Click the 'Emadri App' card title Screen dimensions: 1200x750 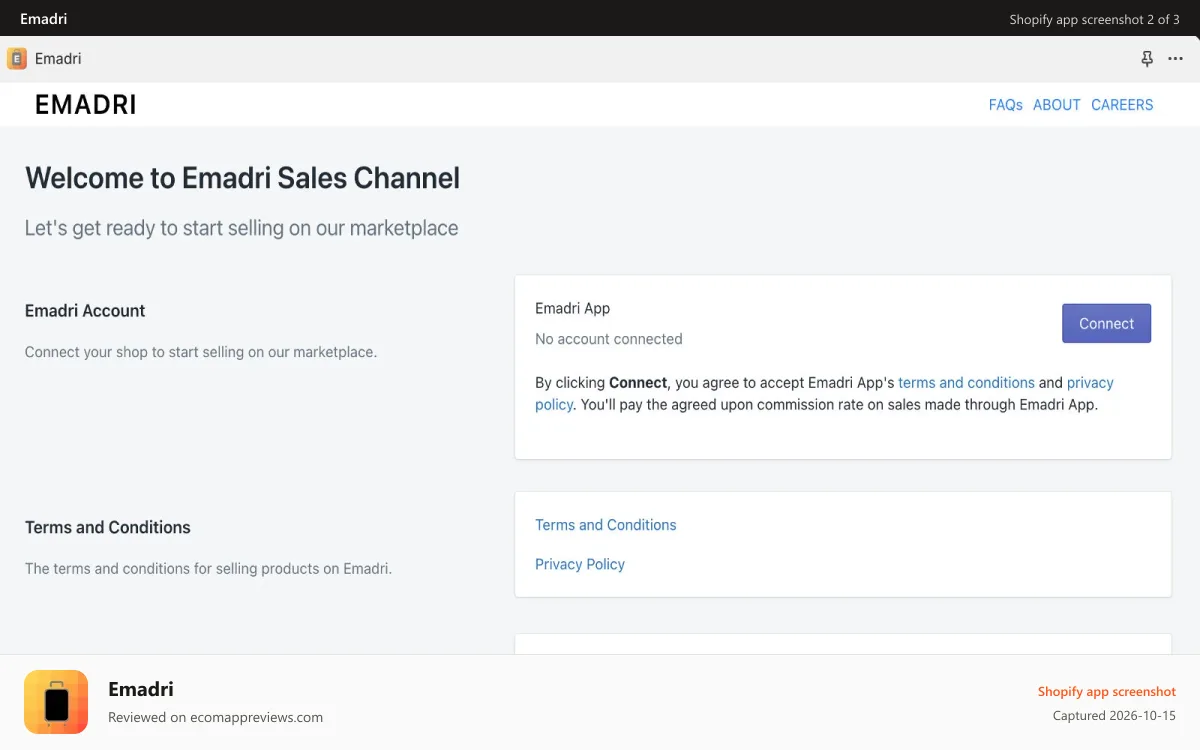click(572, 308)
